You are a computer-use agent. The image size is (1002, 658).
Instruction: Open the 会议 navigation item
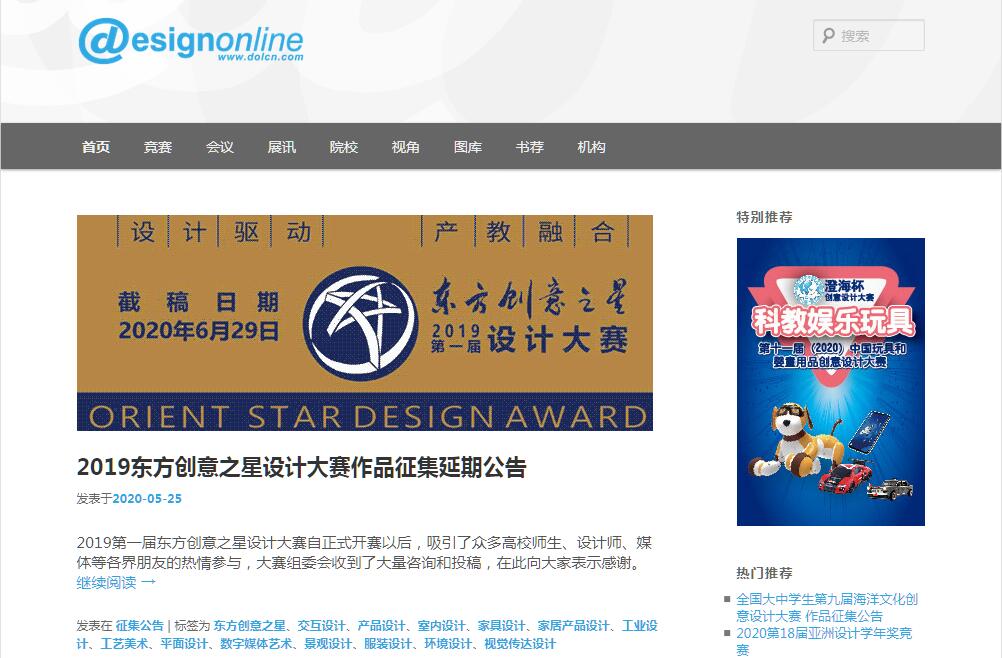[x=220, y=147]
